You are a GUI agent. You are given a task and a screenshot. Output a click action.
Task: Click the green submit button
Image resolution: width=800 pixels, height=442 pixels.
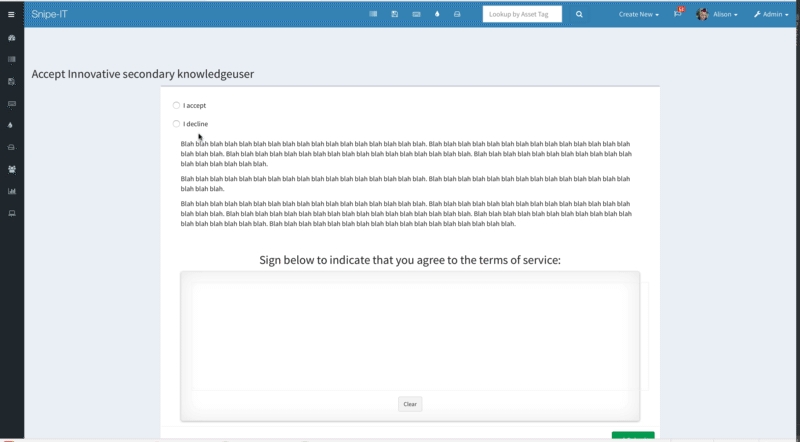tap(632, 436)
